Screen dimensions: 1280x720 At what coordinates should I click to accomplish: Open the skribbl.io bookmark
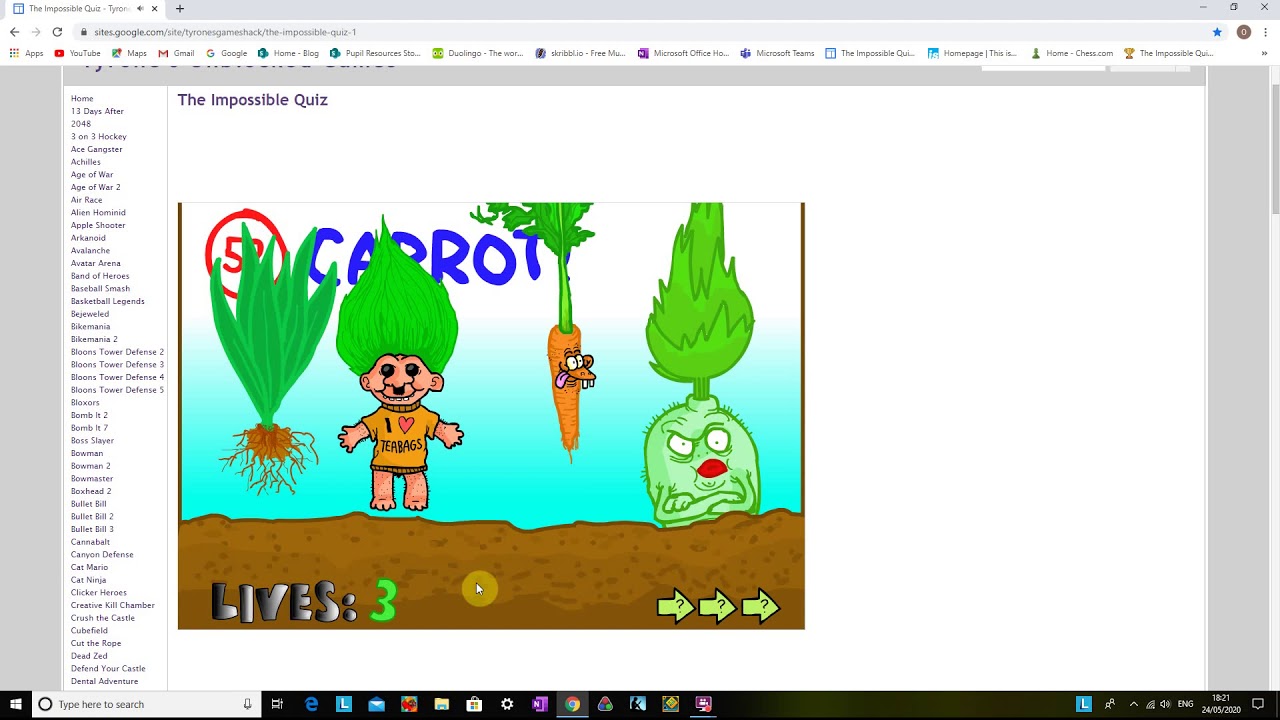pyautogui.click(x=581, y=53)
